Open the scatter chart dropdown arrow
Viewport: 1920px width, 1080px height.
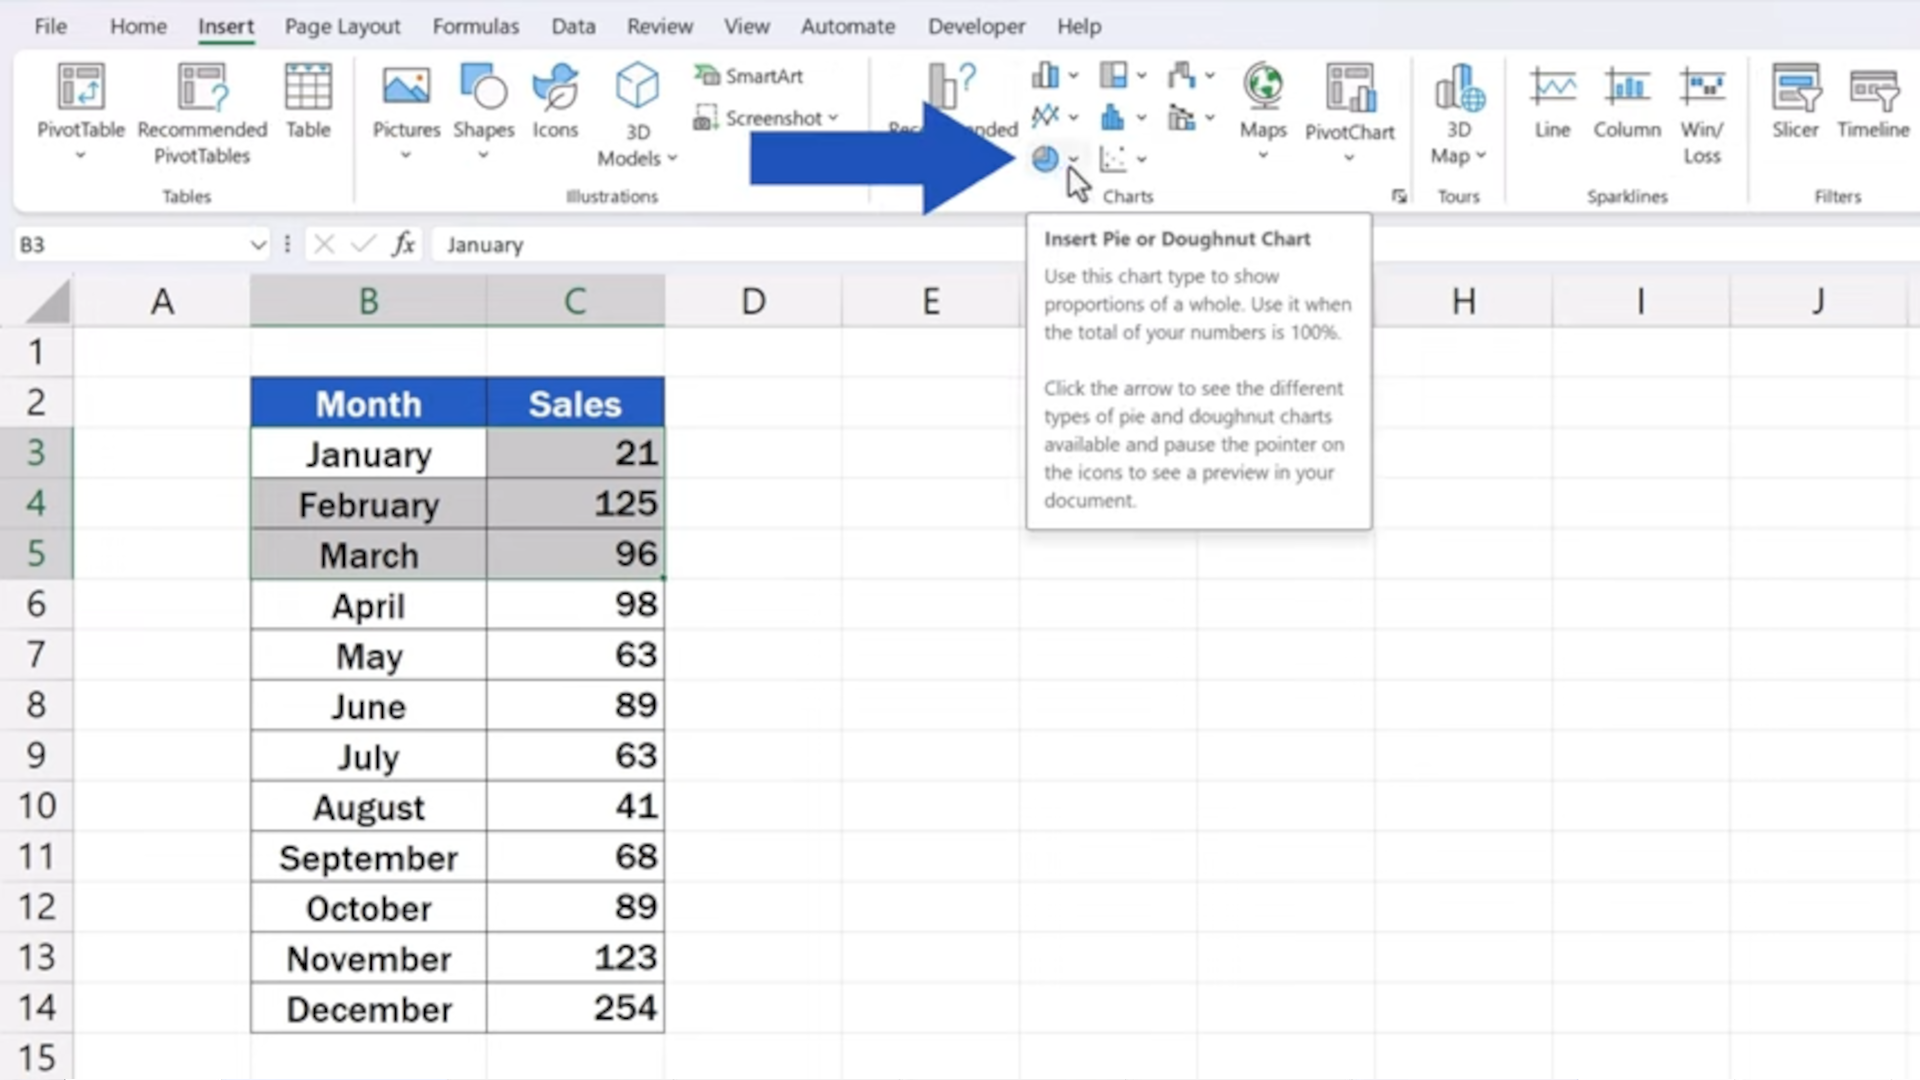point(1141,158)
